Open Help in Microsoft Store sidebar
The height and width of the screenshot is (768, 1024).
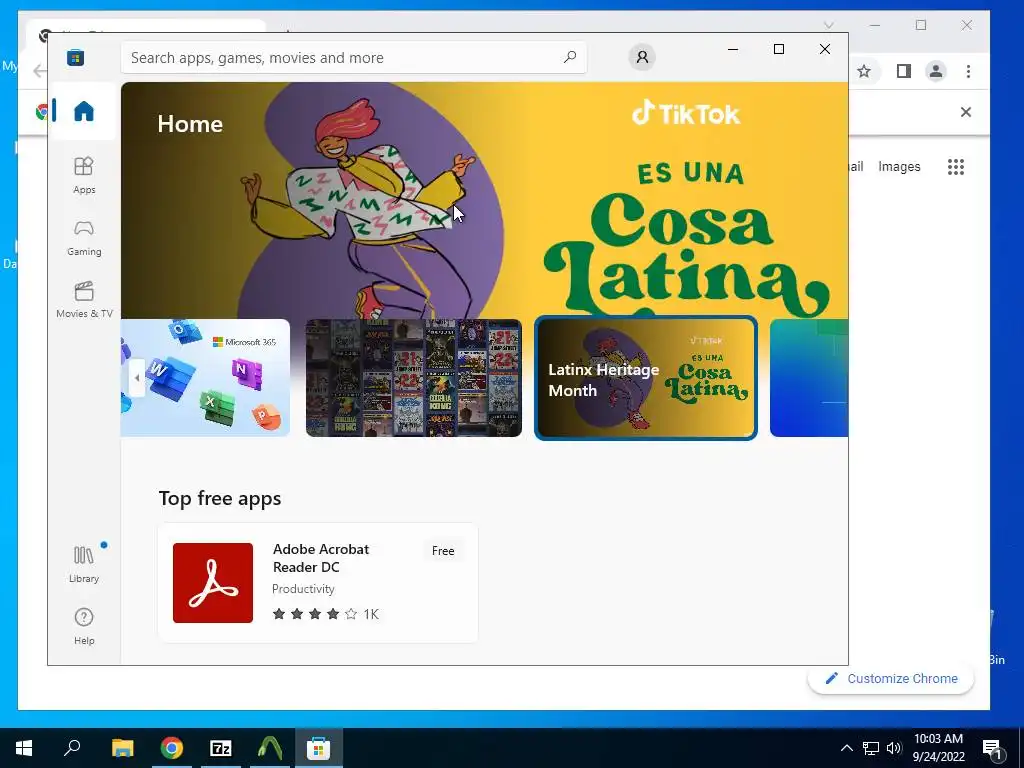click(x=84, y=627)
